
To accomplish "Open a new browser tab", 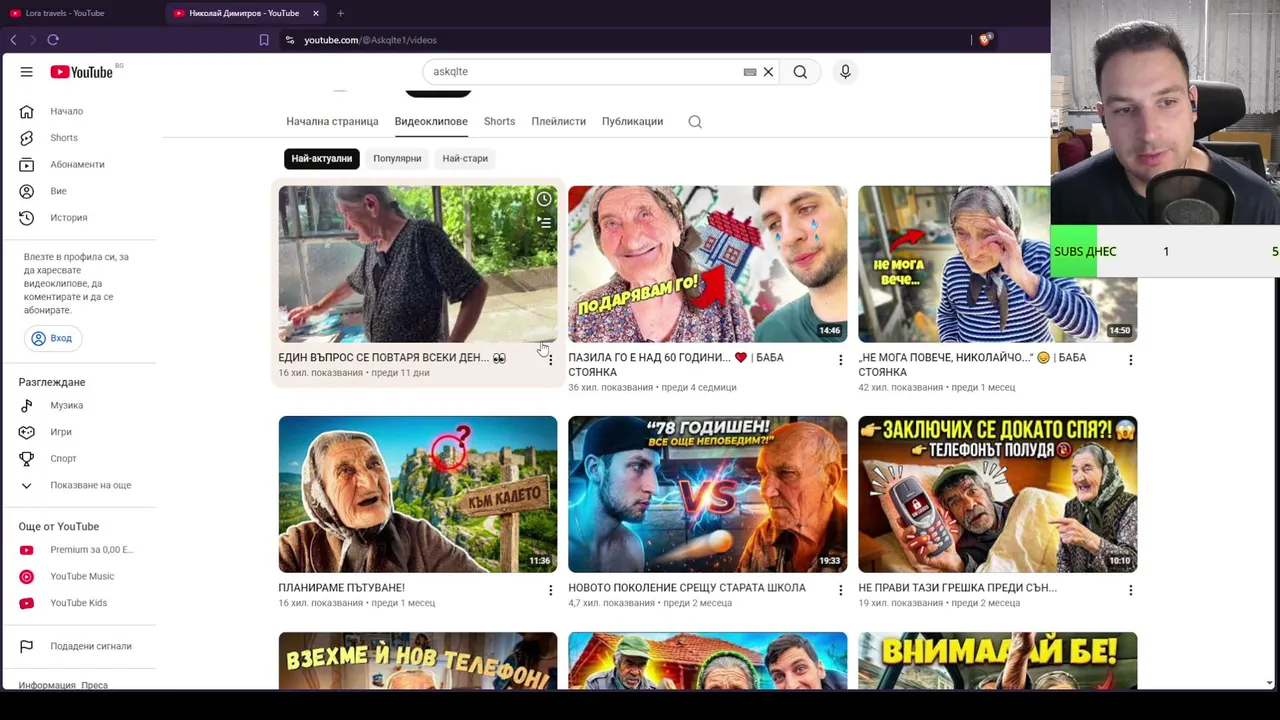I will pyautogui.click(x=340, y=13).
